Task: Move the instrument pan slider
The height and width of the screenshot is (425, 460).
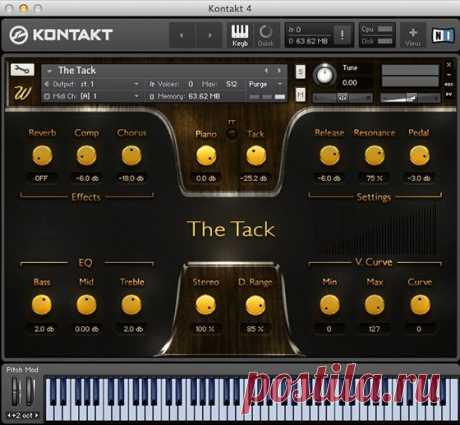Action: (x=343, y=98)
